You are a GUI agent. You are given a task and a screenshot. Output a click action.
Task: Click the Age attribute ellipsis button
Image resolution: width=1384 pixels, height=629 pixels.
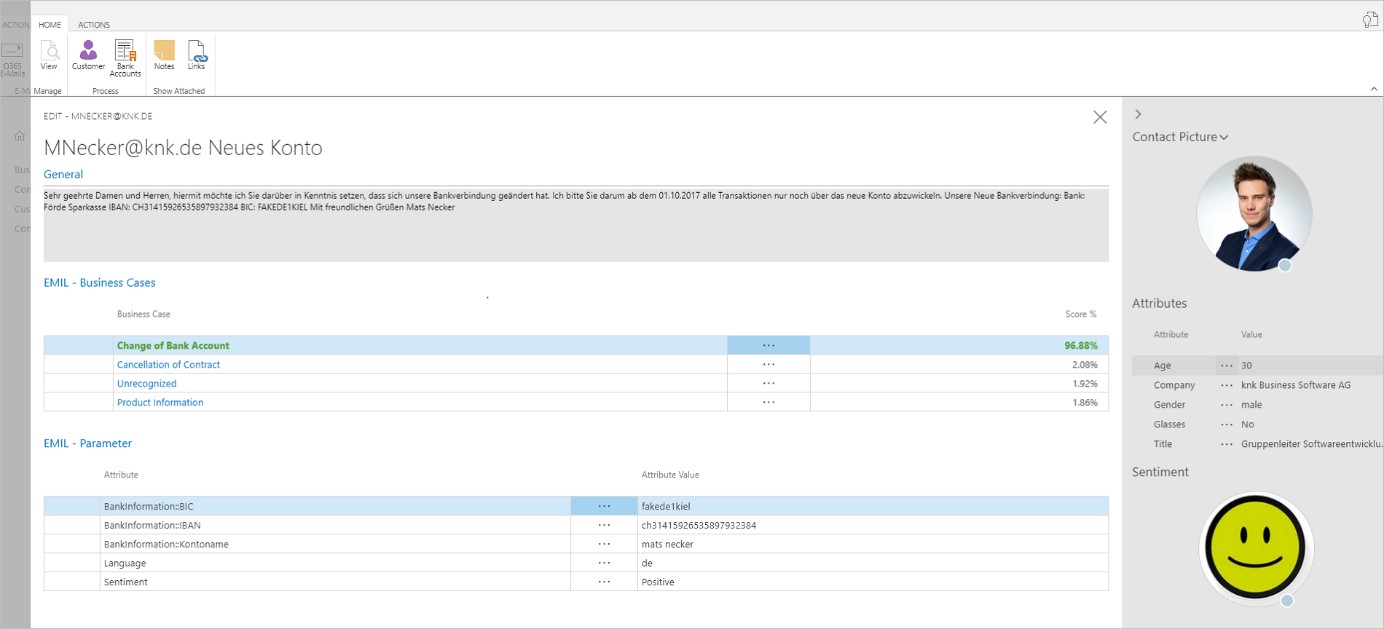click(1226, 366)
